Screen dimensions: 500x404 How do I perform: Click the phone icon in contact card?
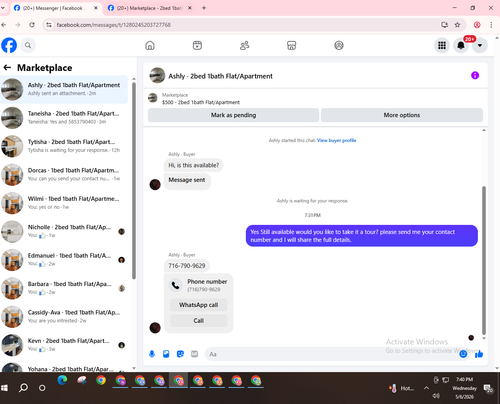pyautogui.click(x=175, y=285)
